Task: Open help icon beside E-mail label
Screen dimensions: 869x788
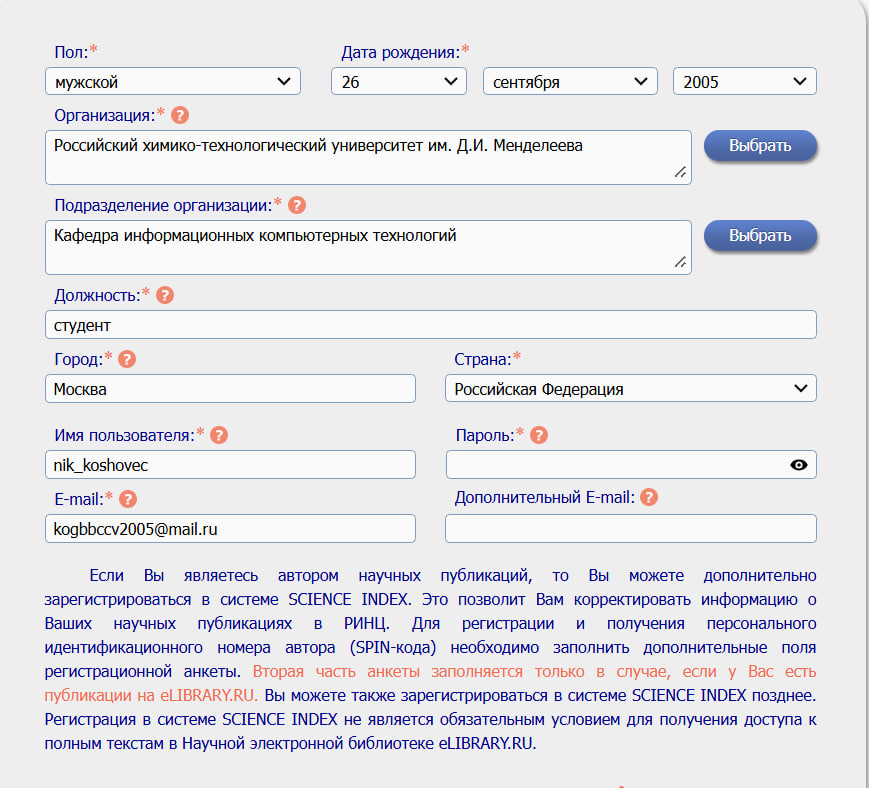Action: [x=128, y=498]
